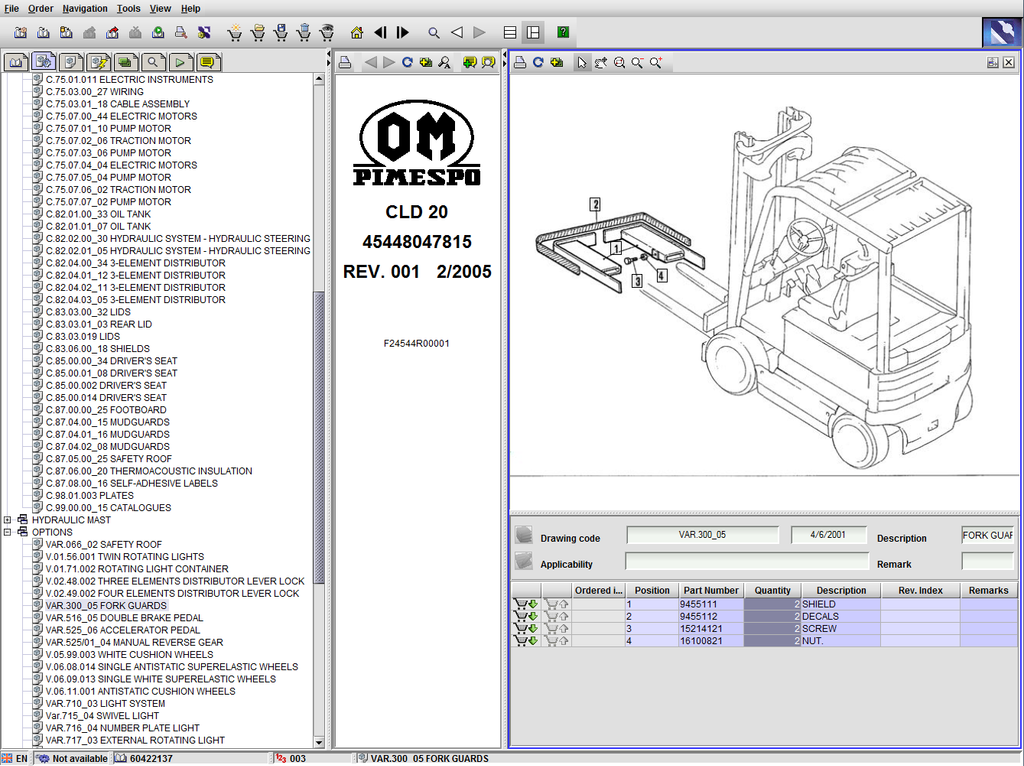Screen dimensions: 1024x766
Task: Collapse the OPTIONS tree node
Action: pos(8,532)
